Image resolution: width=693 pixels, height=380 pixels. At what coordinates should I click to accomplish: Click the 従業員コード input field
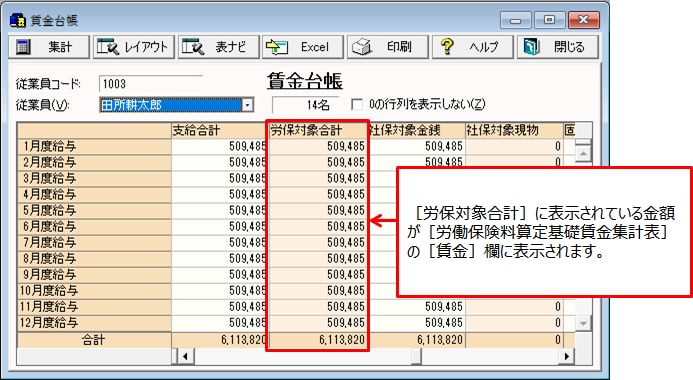point(150,84)
